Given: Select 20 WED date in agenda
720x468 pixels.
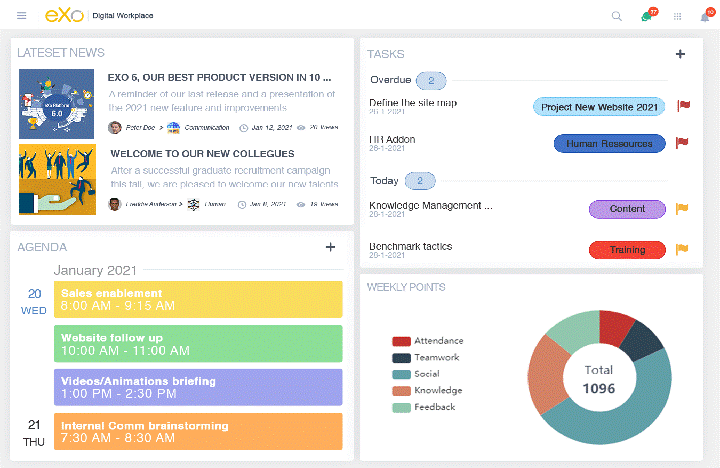Looking at the screenshot, I should pyautogui.click(x=34, y=302).
